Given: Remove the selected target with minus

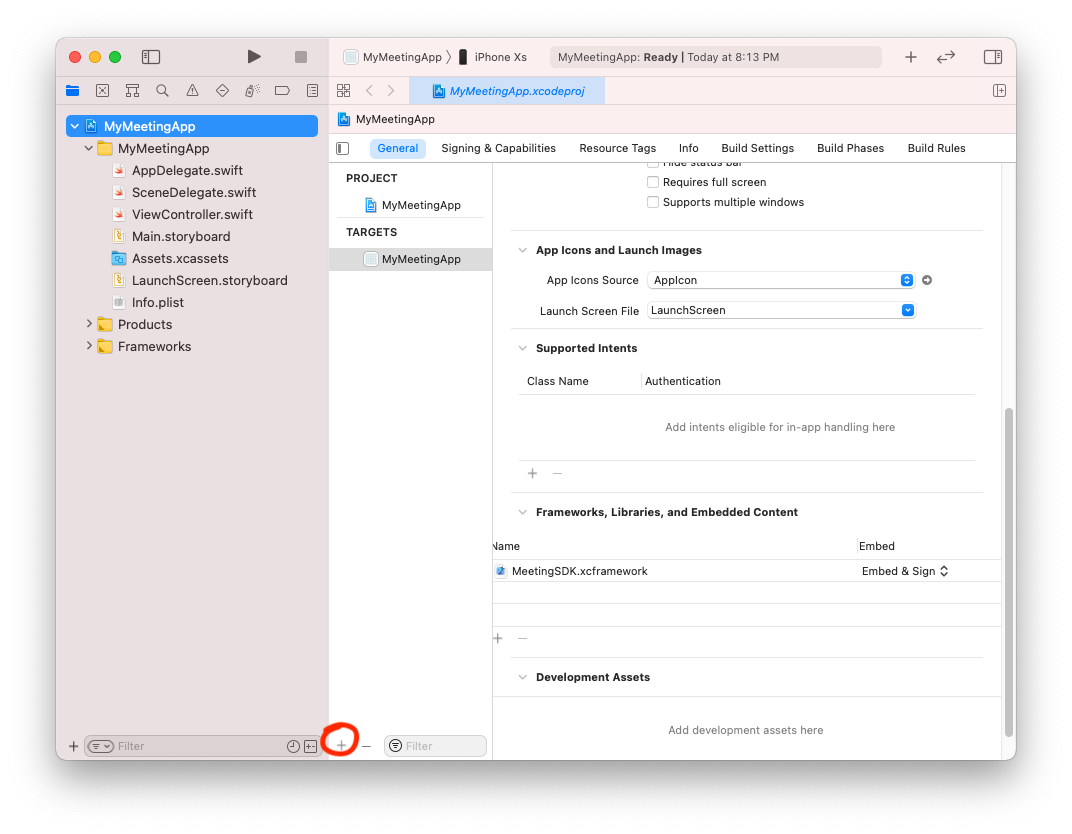Looking at the screenshot, I should click(x=366, y=746).
